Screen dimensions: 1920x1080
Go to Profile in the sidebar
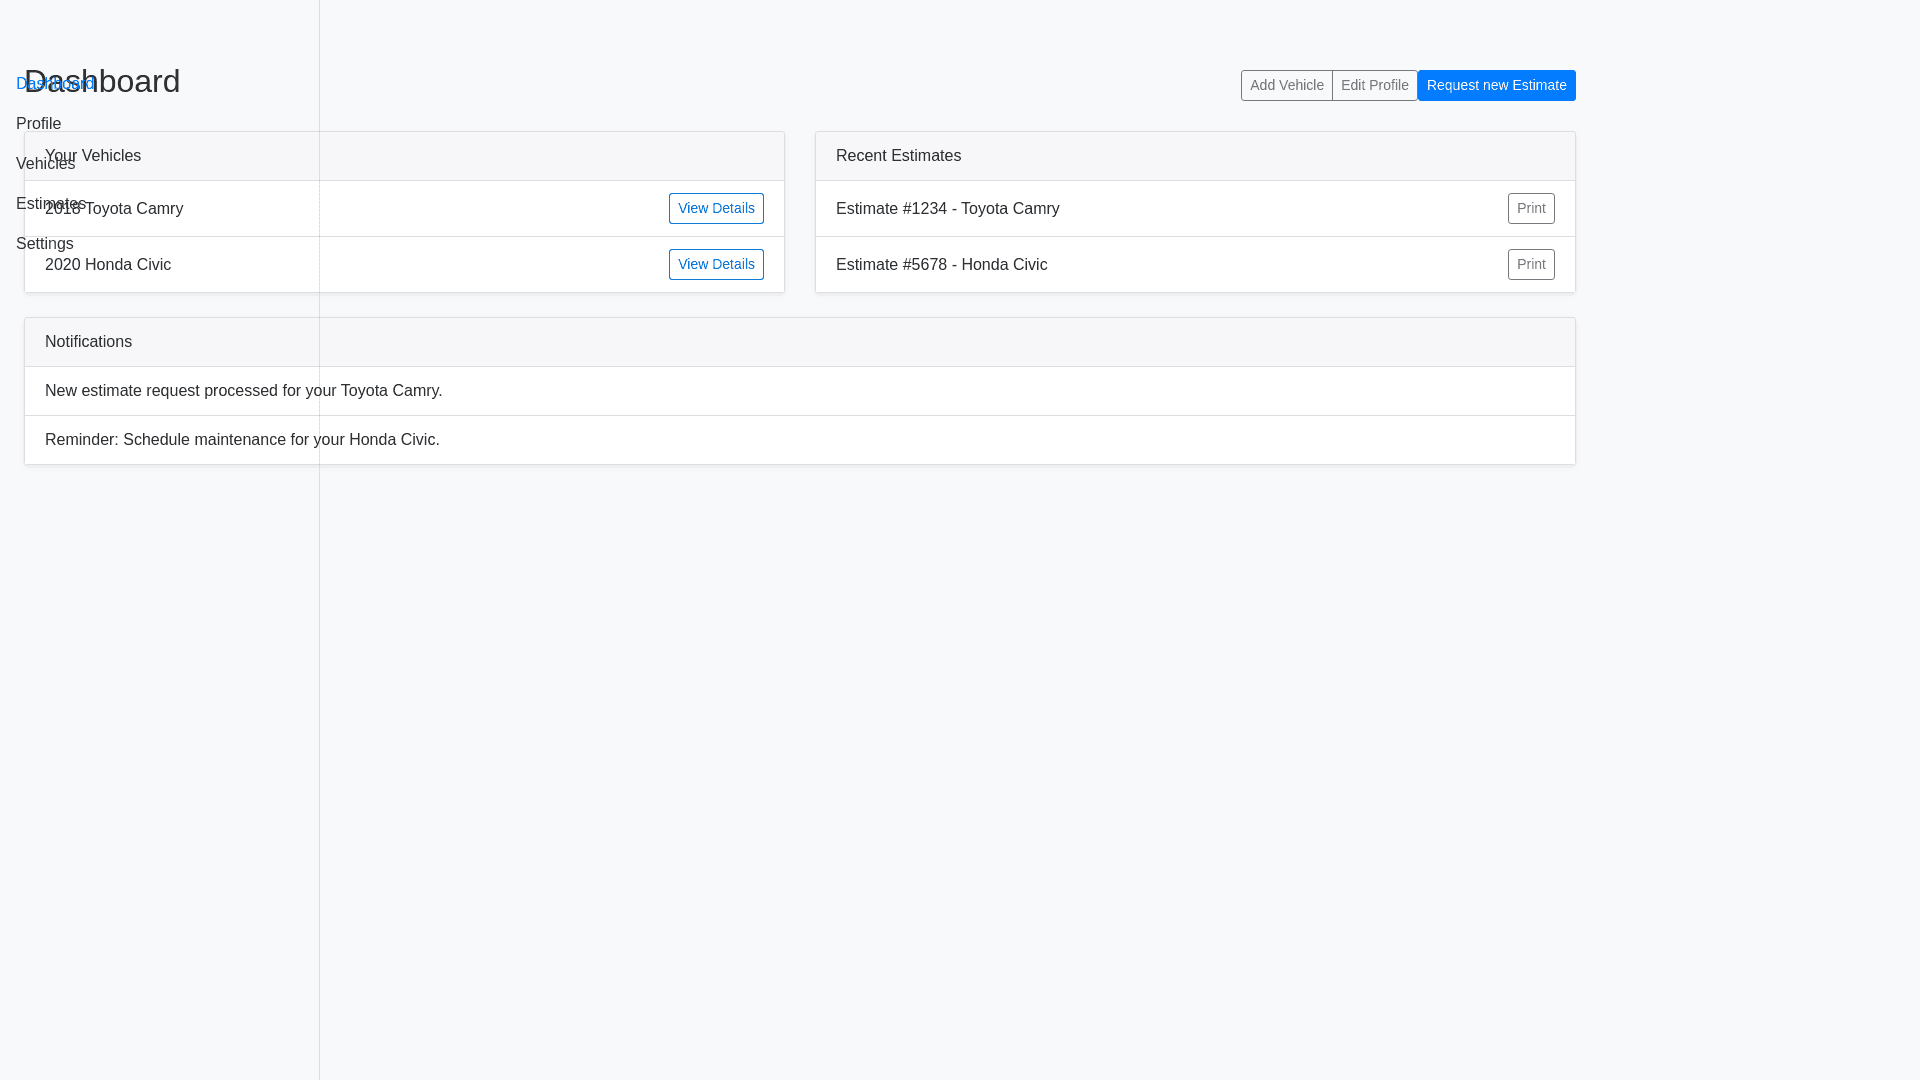tap(38, 124)
